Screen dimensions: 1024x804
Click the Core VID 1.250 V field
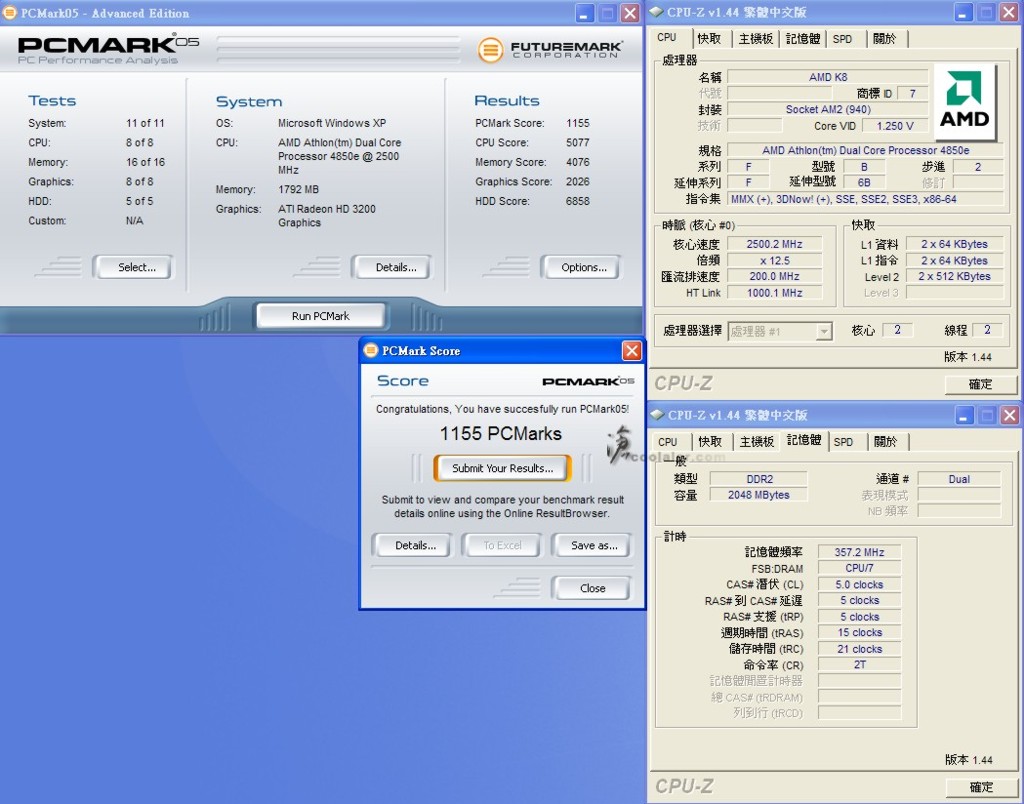click(x=895, y=126)
